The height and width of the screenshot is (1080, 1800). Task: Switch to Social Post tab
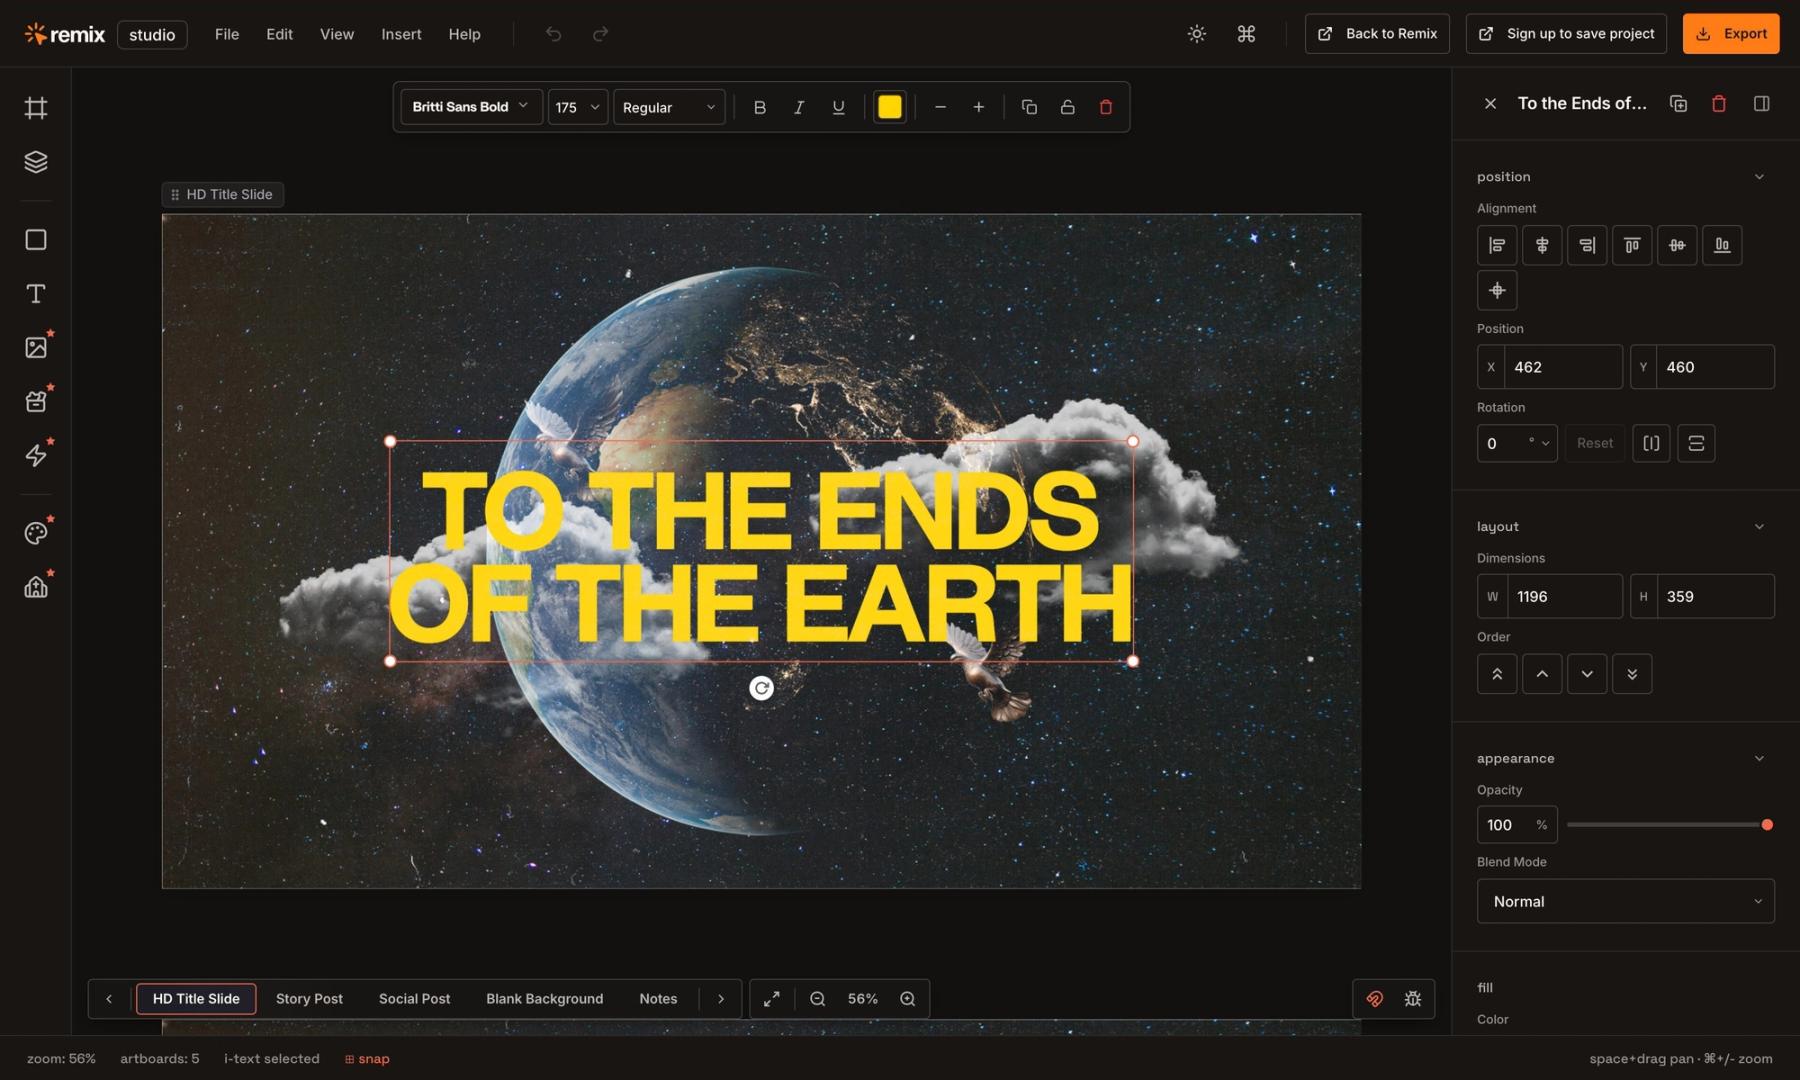pyautogui.click(x=414, y=999)
